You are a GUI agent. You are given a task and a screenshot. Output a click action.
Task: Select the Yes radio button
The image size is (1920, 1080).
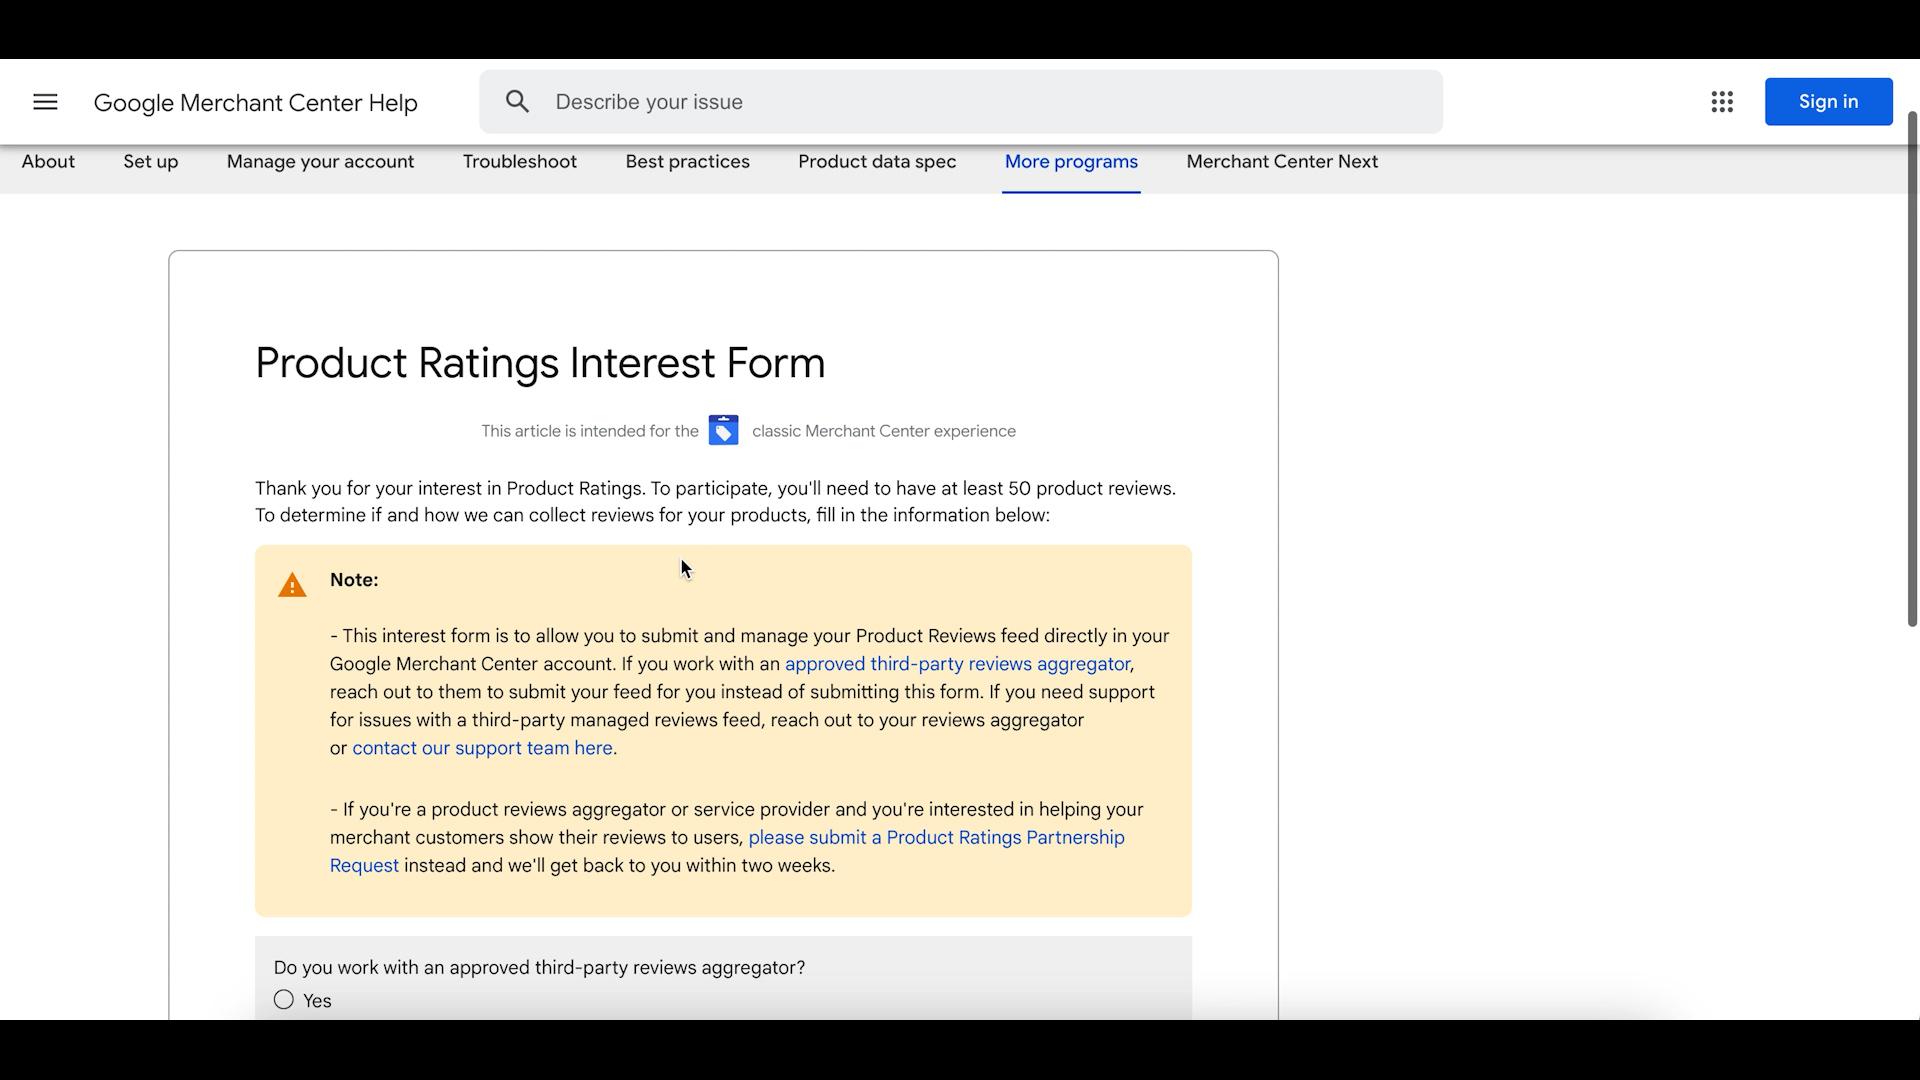pos(284,1000)
